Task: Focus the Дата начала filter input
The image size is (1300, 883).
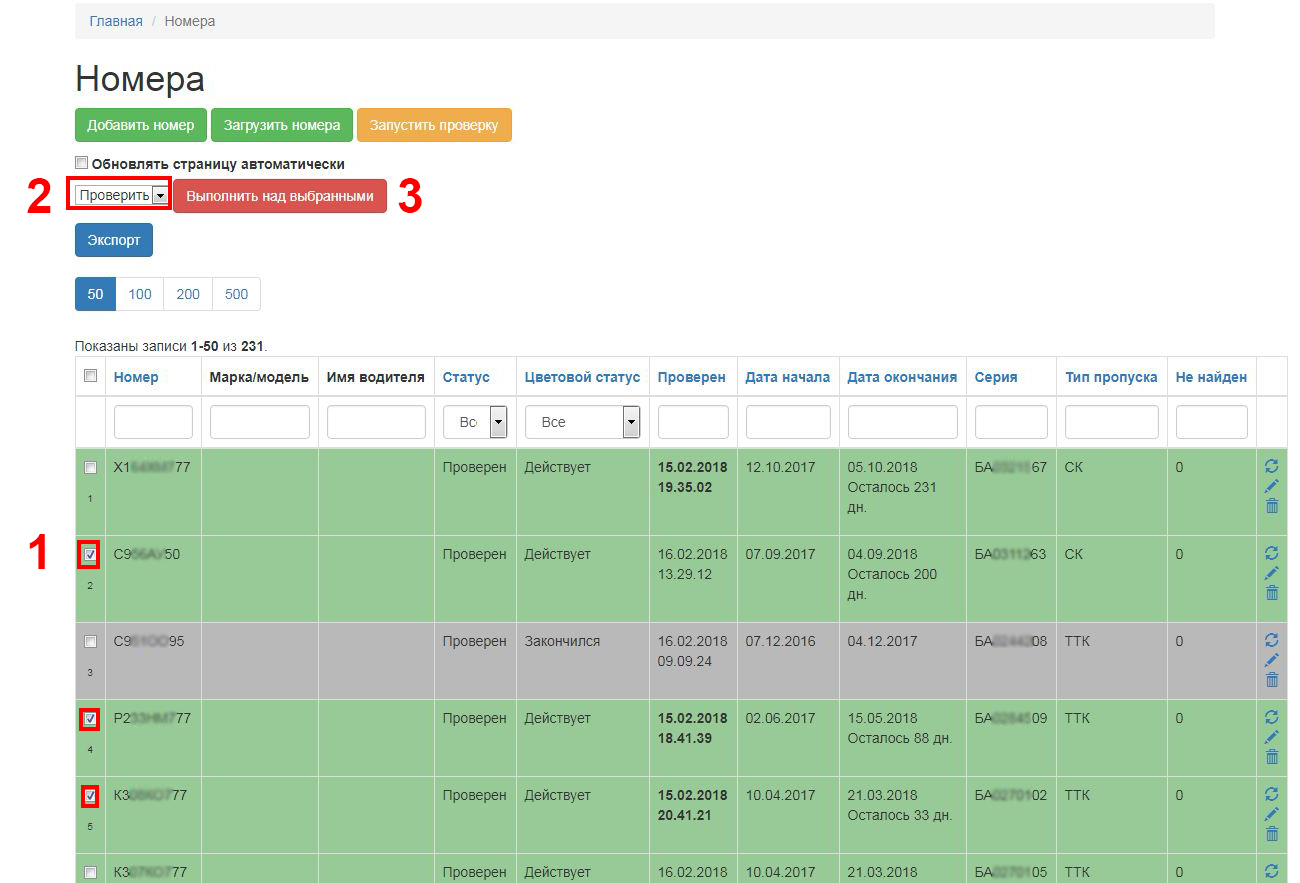Action: (788, 422)
